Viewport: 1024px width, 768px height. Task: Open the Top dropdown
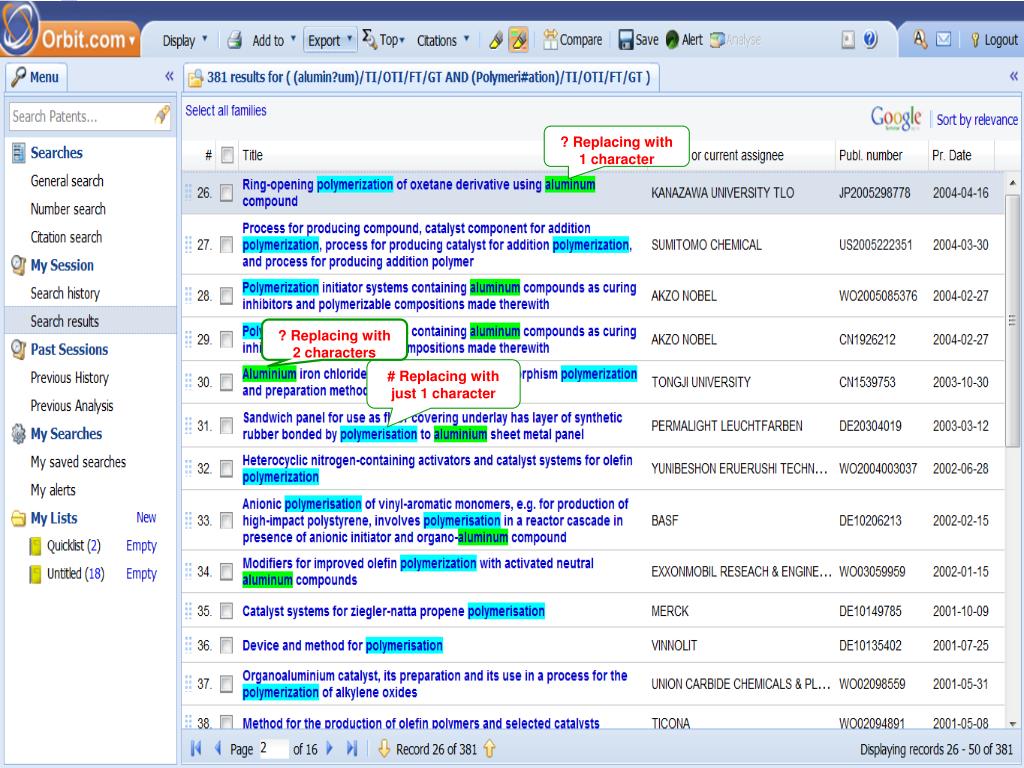point(392,40)
